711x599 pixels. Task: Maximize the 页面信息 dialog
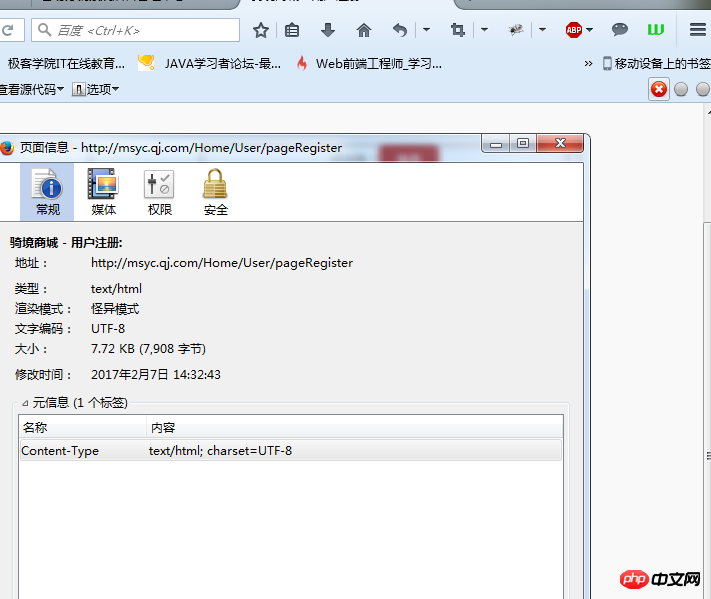pyautogui.click(x=523, y=144)
